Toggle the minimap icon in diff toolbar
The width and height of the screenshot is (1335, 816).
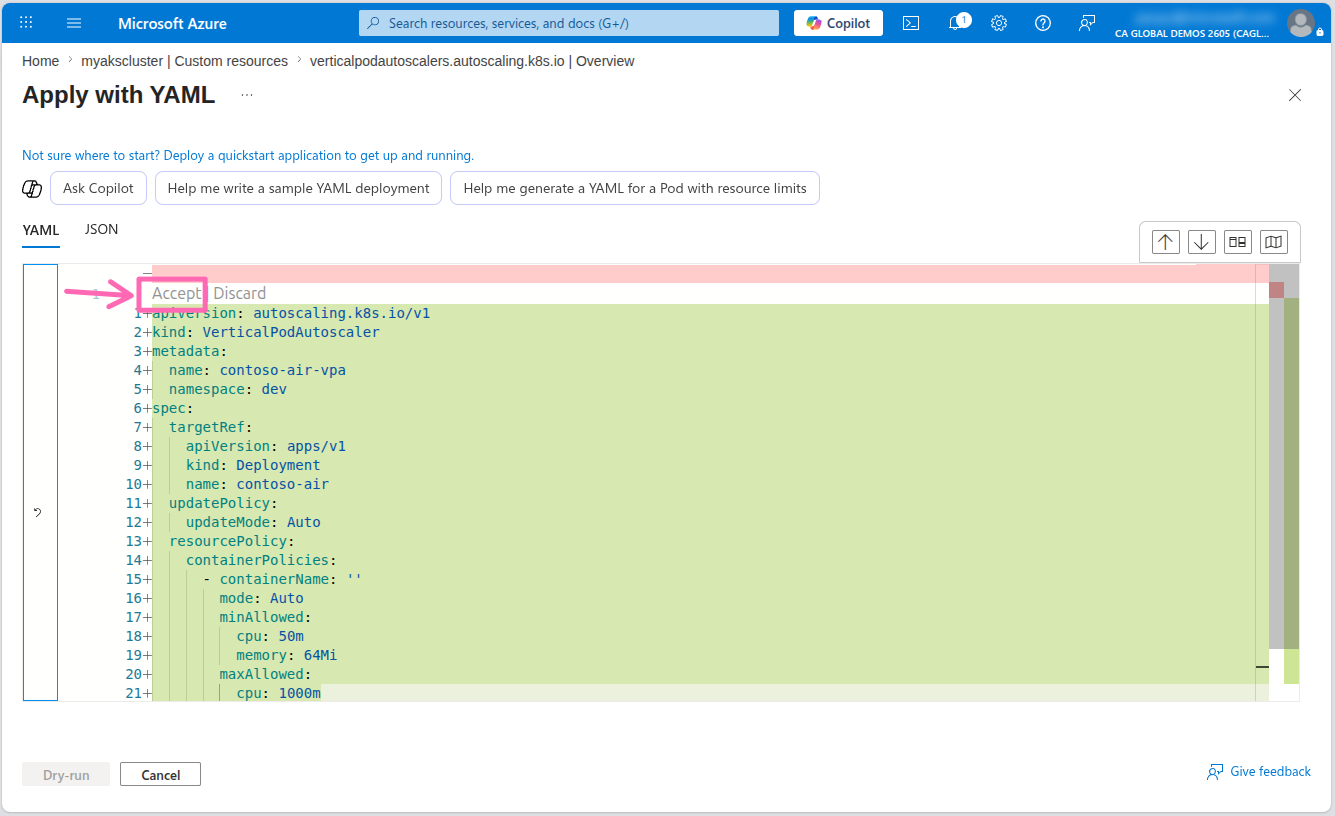tap(1273, 242)
